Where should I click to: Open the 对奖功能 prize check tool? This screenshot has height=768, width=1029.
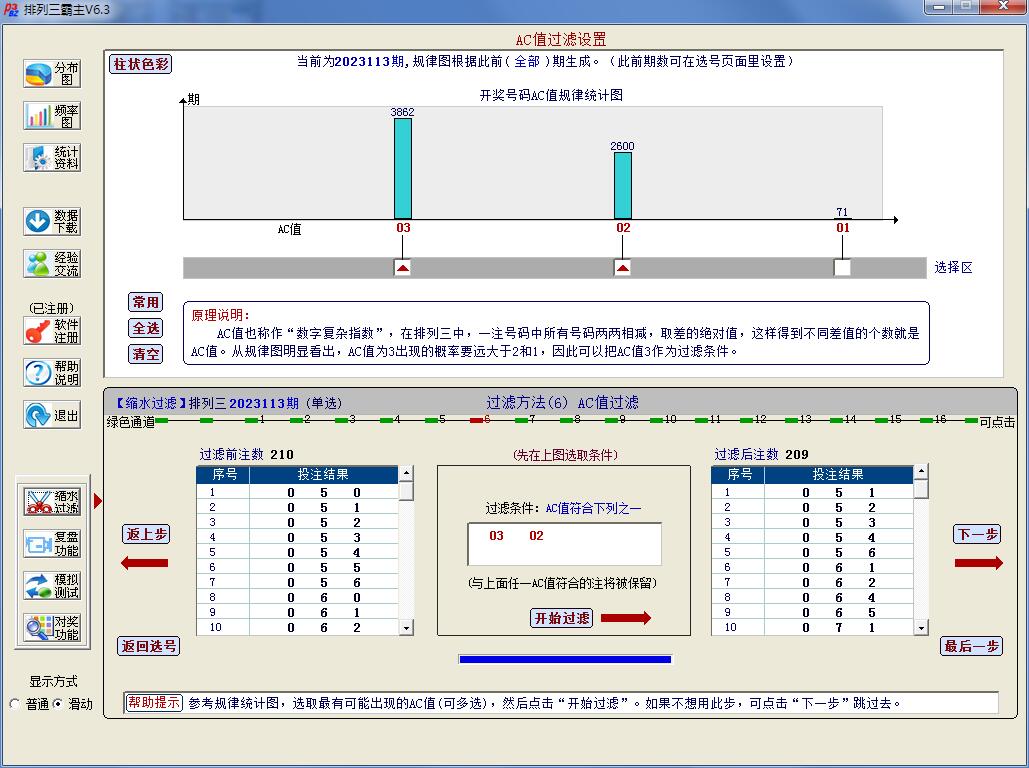point(52,627)
